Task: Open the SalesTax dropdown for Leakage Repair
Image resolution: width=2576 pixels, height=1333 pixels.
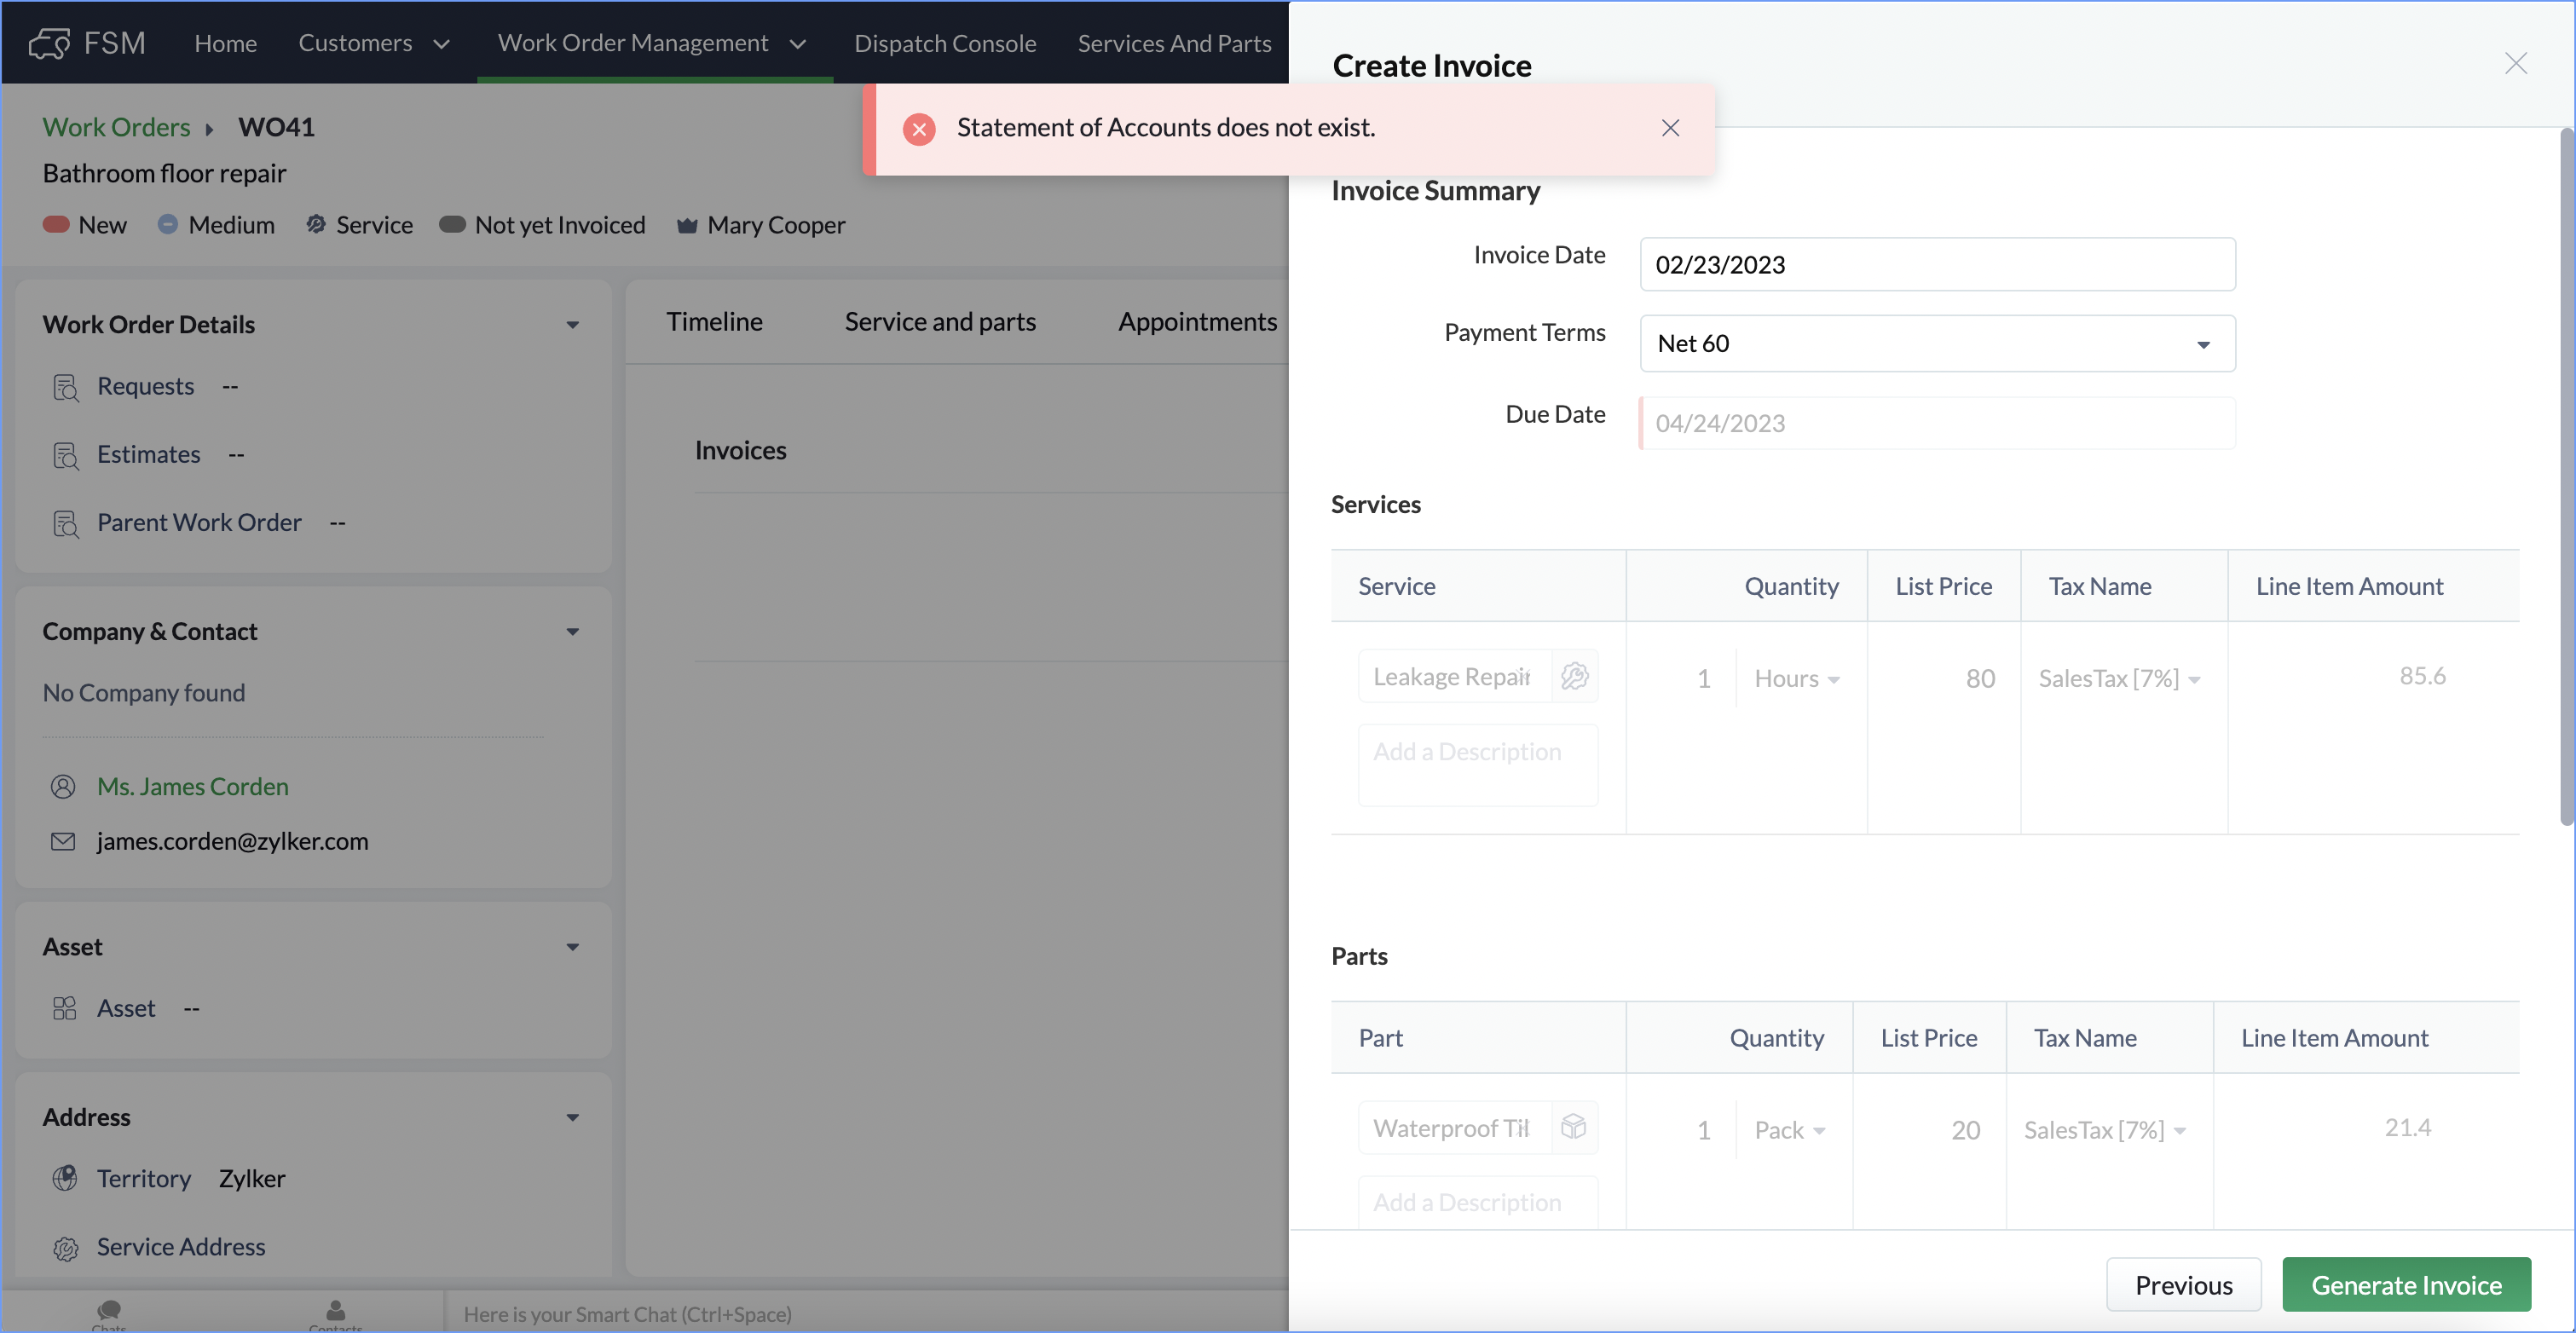Action: coord(2119,679)
